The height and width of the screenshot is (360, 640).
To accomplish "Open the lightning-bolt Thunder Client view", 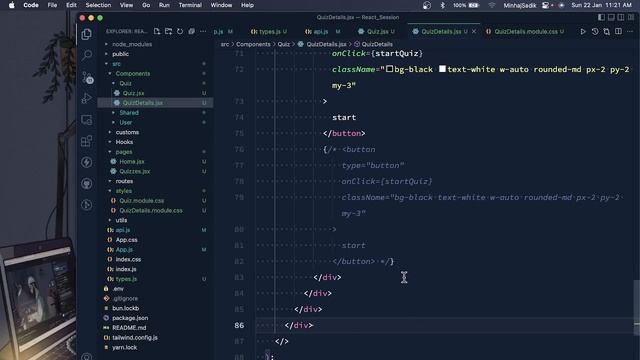I will pos(87,162).
